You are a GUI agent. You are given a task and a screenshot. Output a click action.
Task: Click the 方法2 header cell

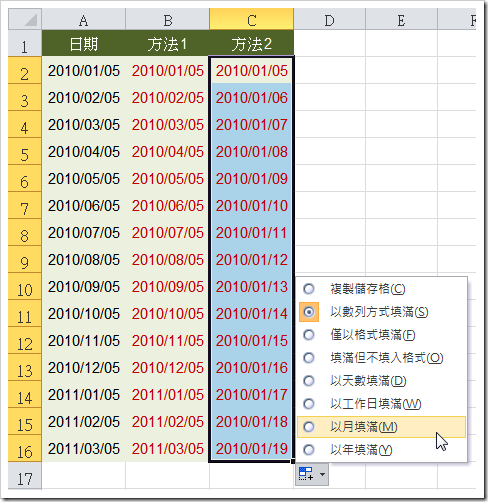click(x=252, y=43)
